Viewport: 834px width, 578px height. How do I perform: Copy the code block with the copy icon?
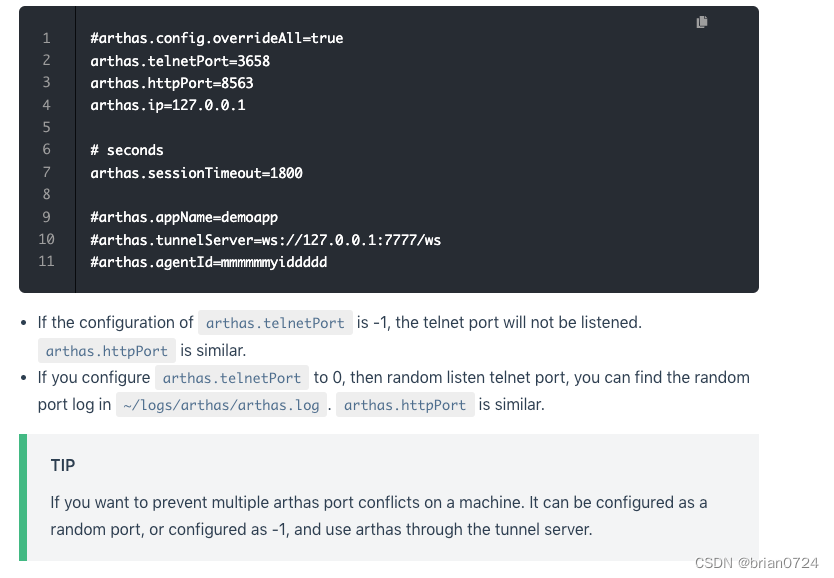tap(702, 22)
